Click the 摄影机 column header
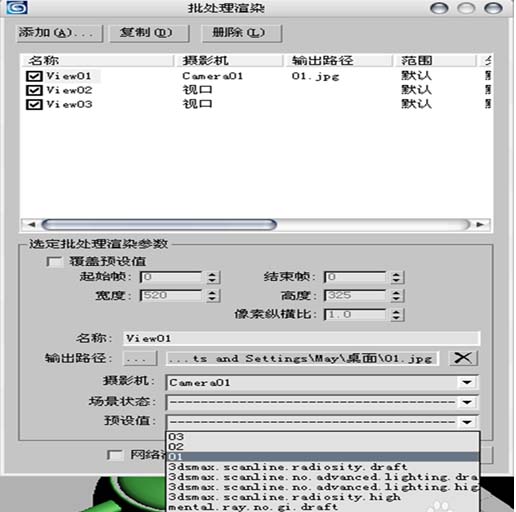516x512 pixels. click(228, 61)
